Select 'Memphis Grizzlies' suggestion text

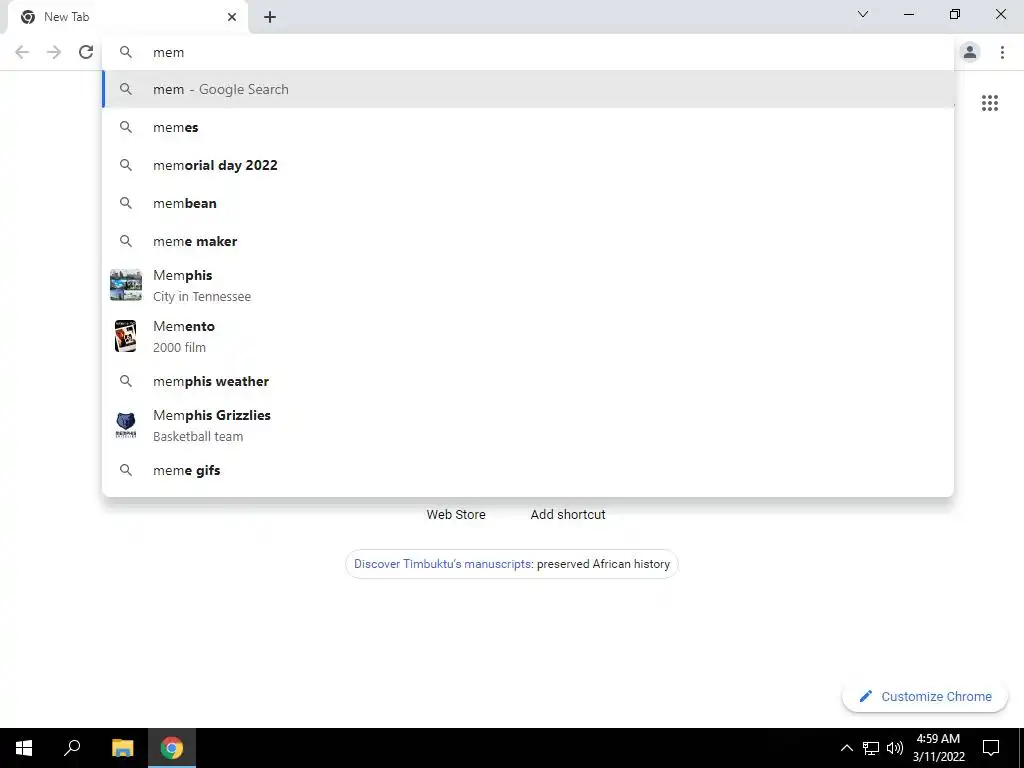tap(212, 415)
